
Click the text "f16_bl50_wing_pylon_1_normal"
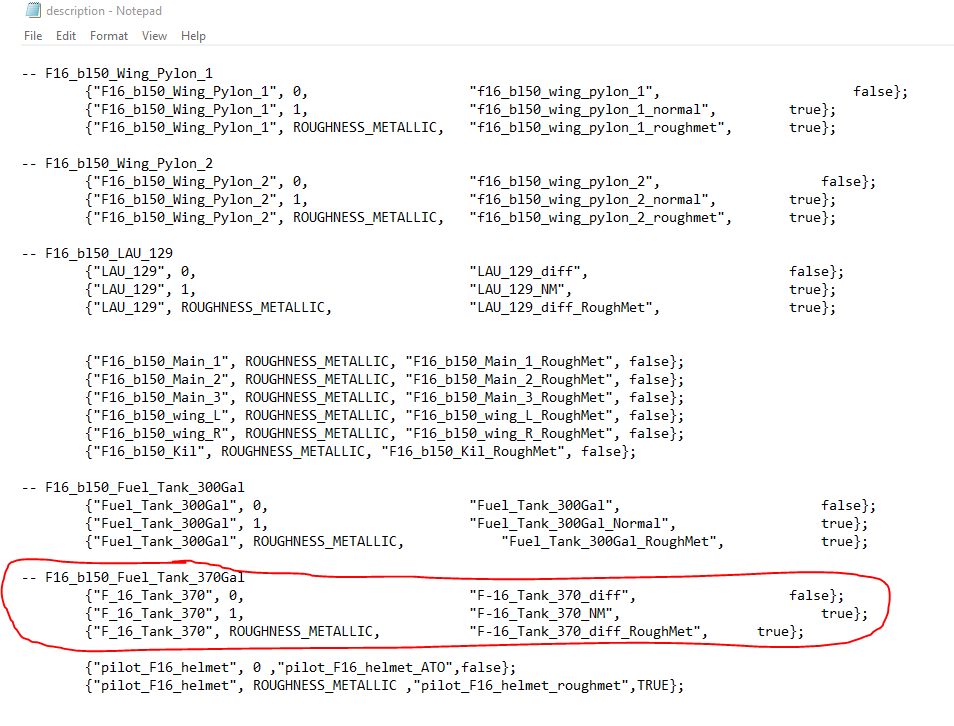click(589, 110)
